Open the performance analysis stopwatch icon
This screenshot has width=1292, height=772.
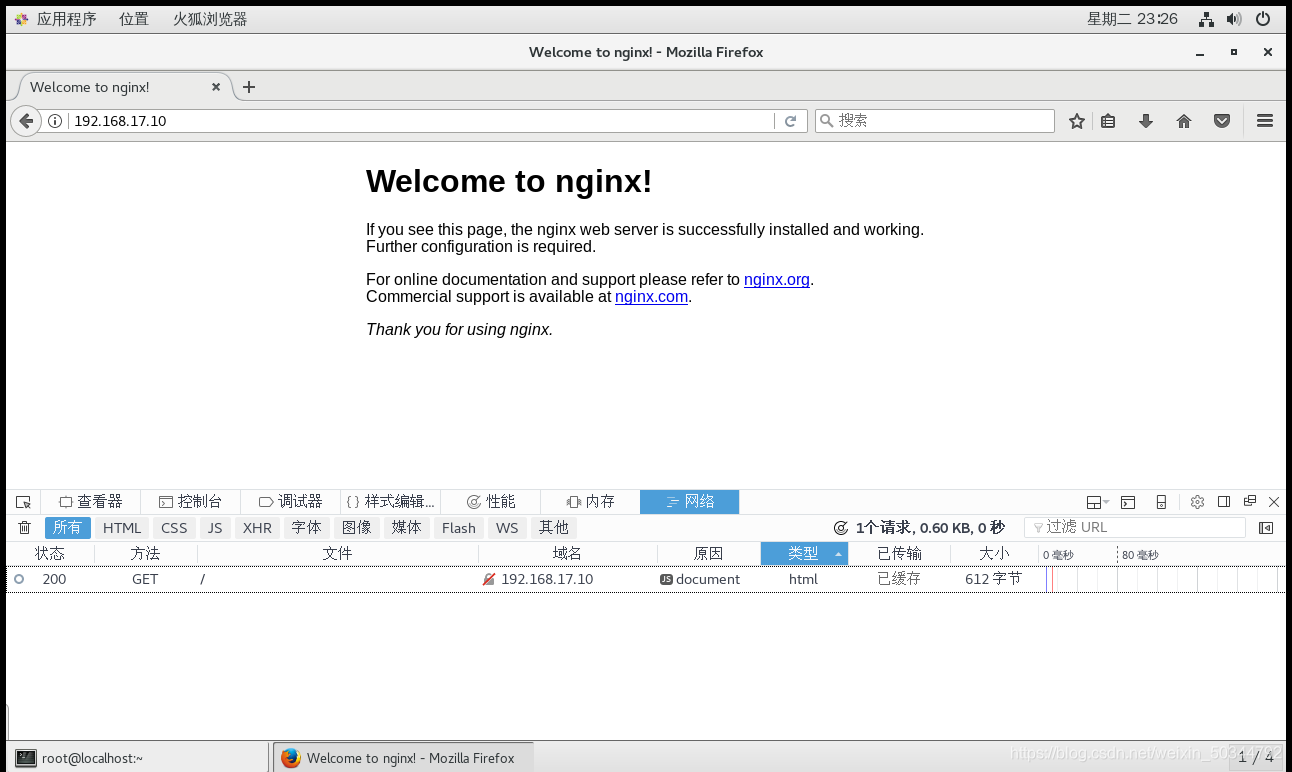[x=841, y=528]
